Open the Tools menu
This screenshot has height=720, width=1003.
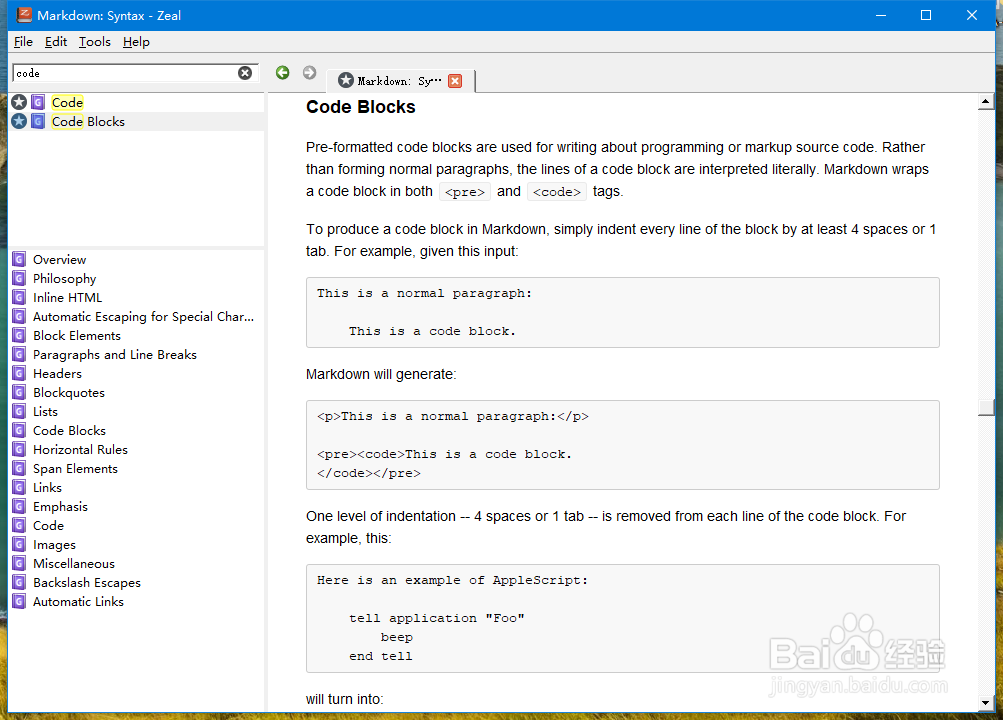tap(95, 42)
